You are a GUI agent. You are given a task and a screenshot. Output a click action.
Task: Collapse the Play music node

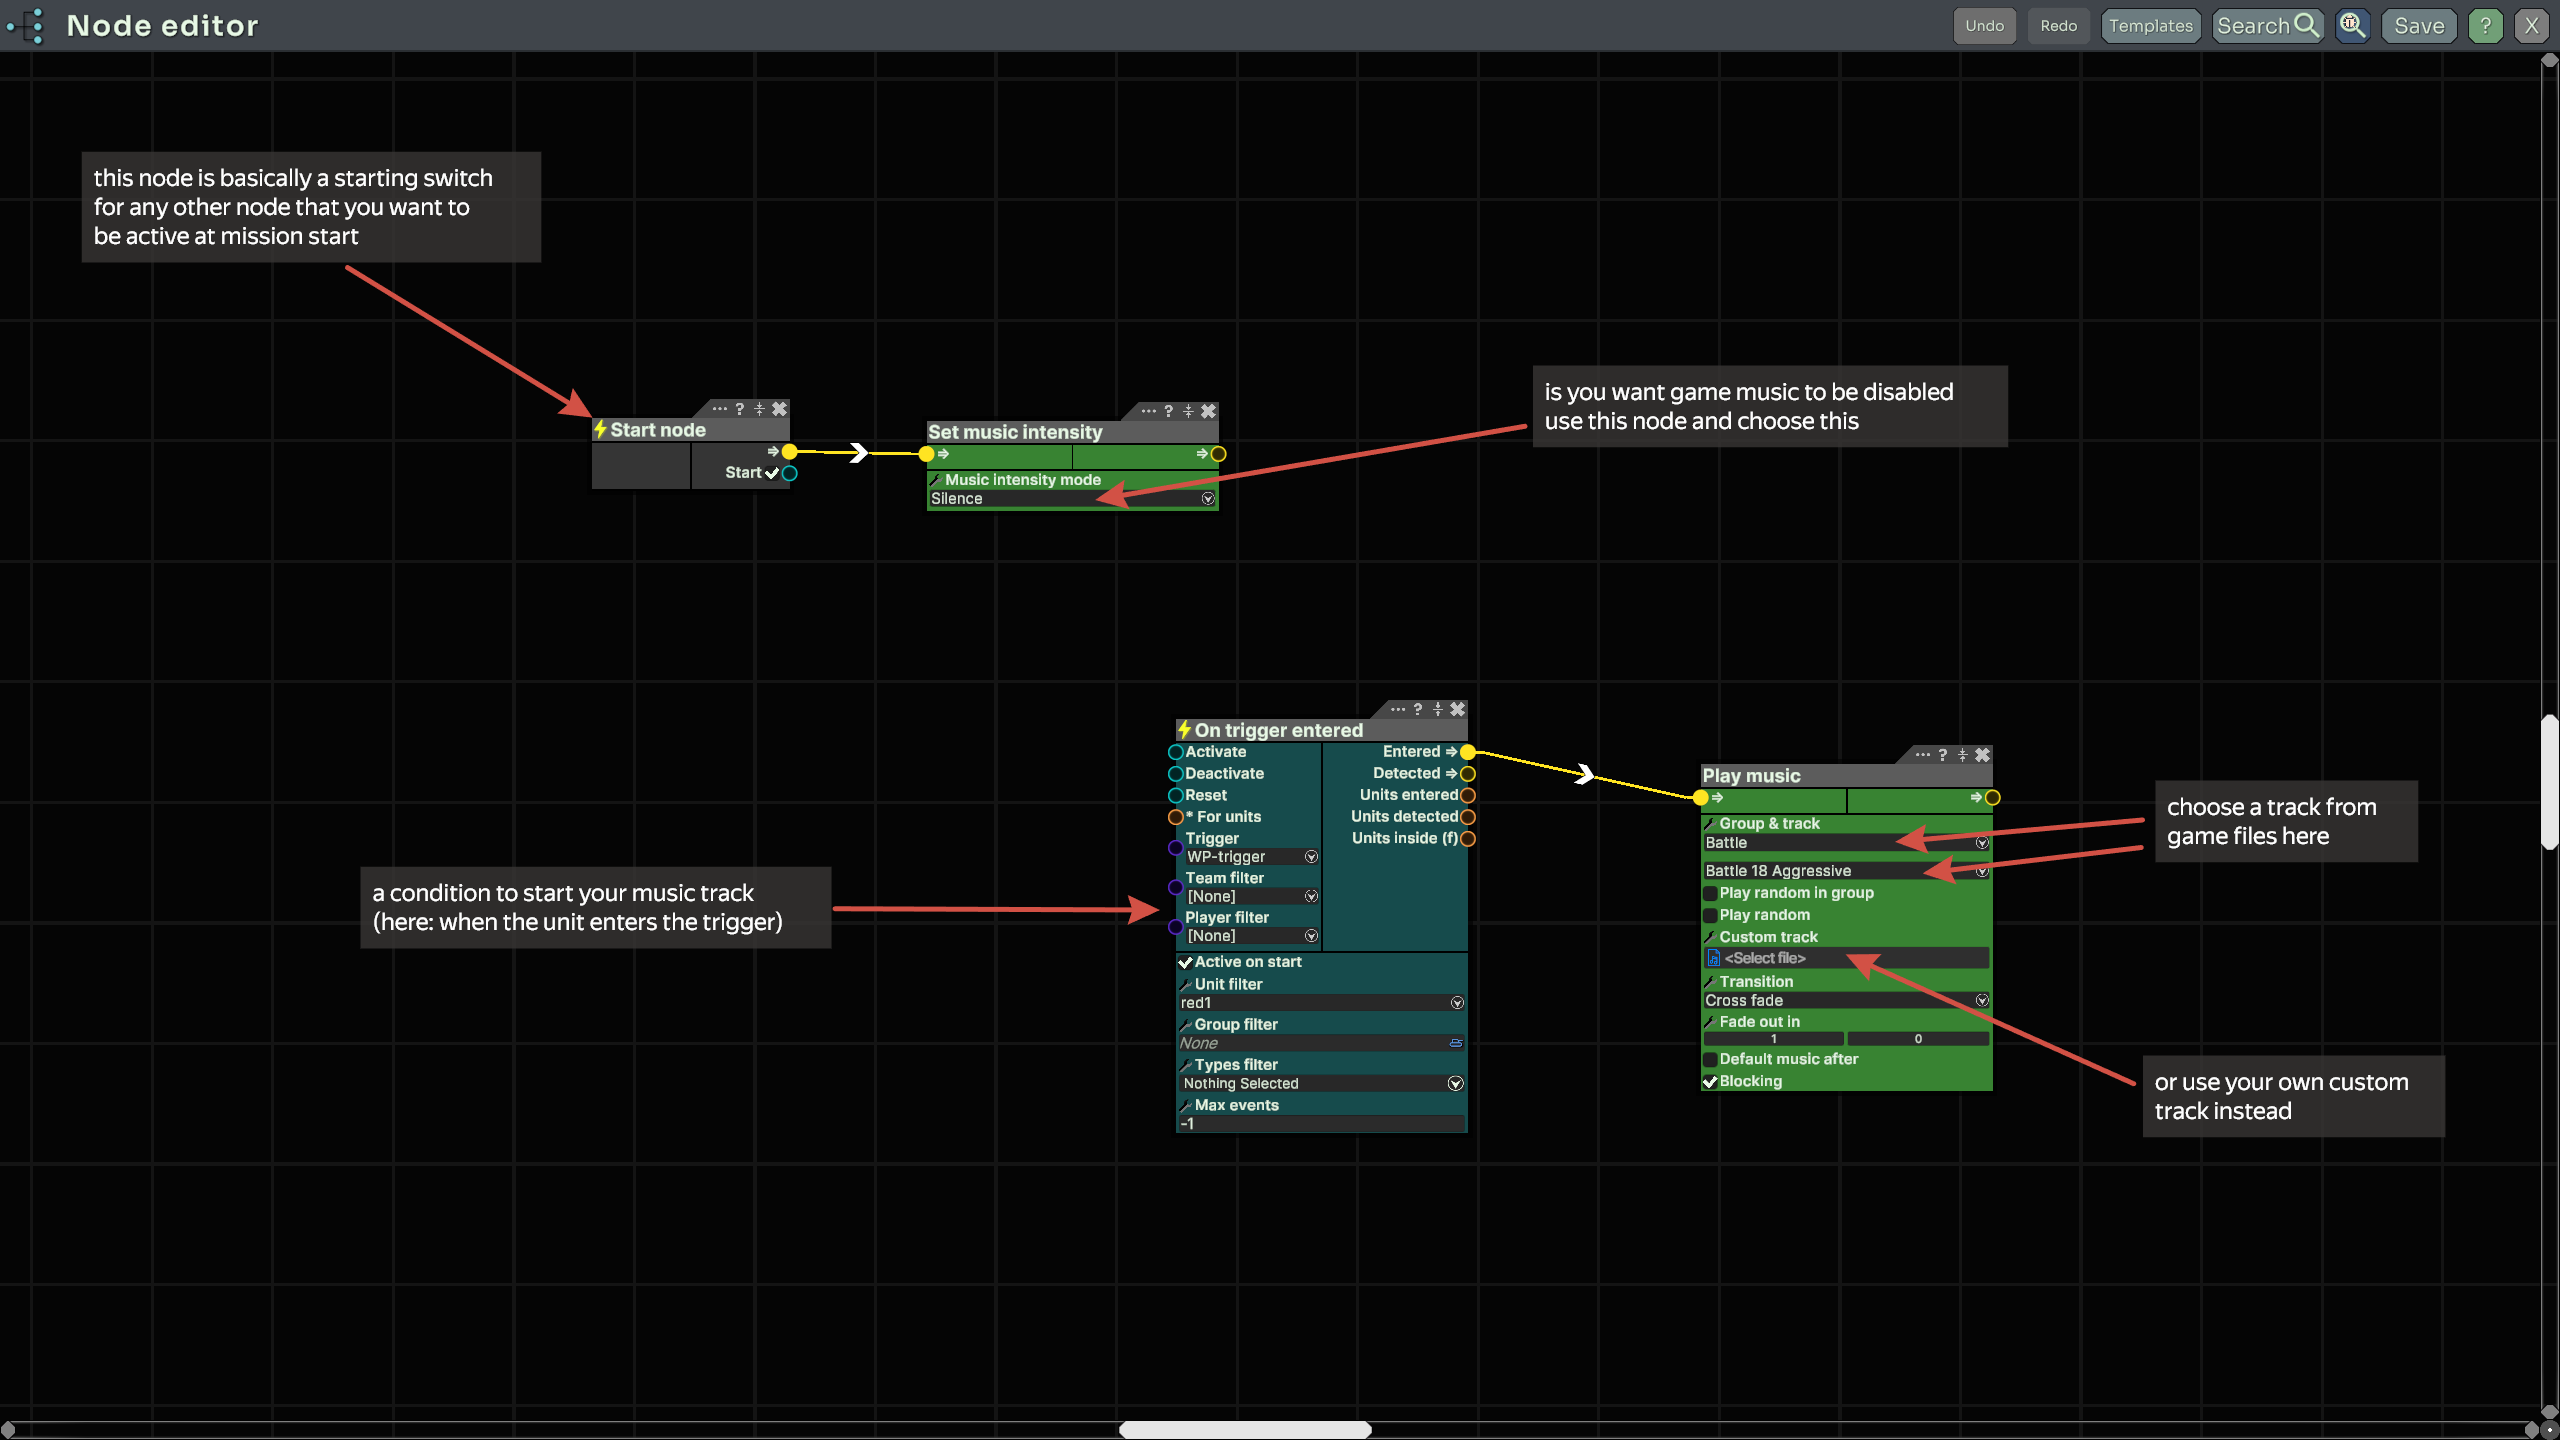[1962, 755]
